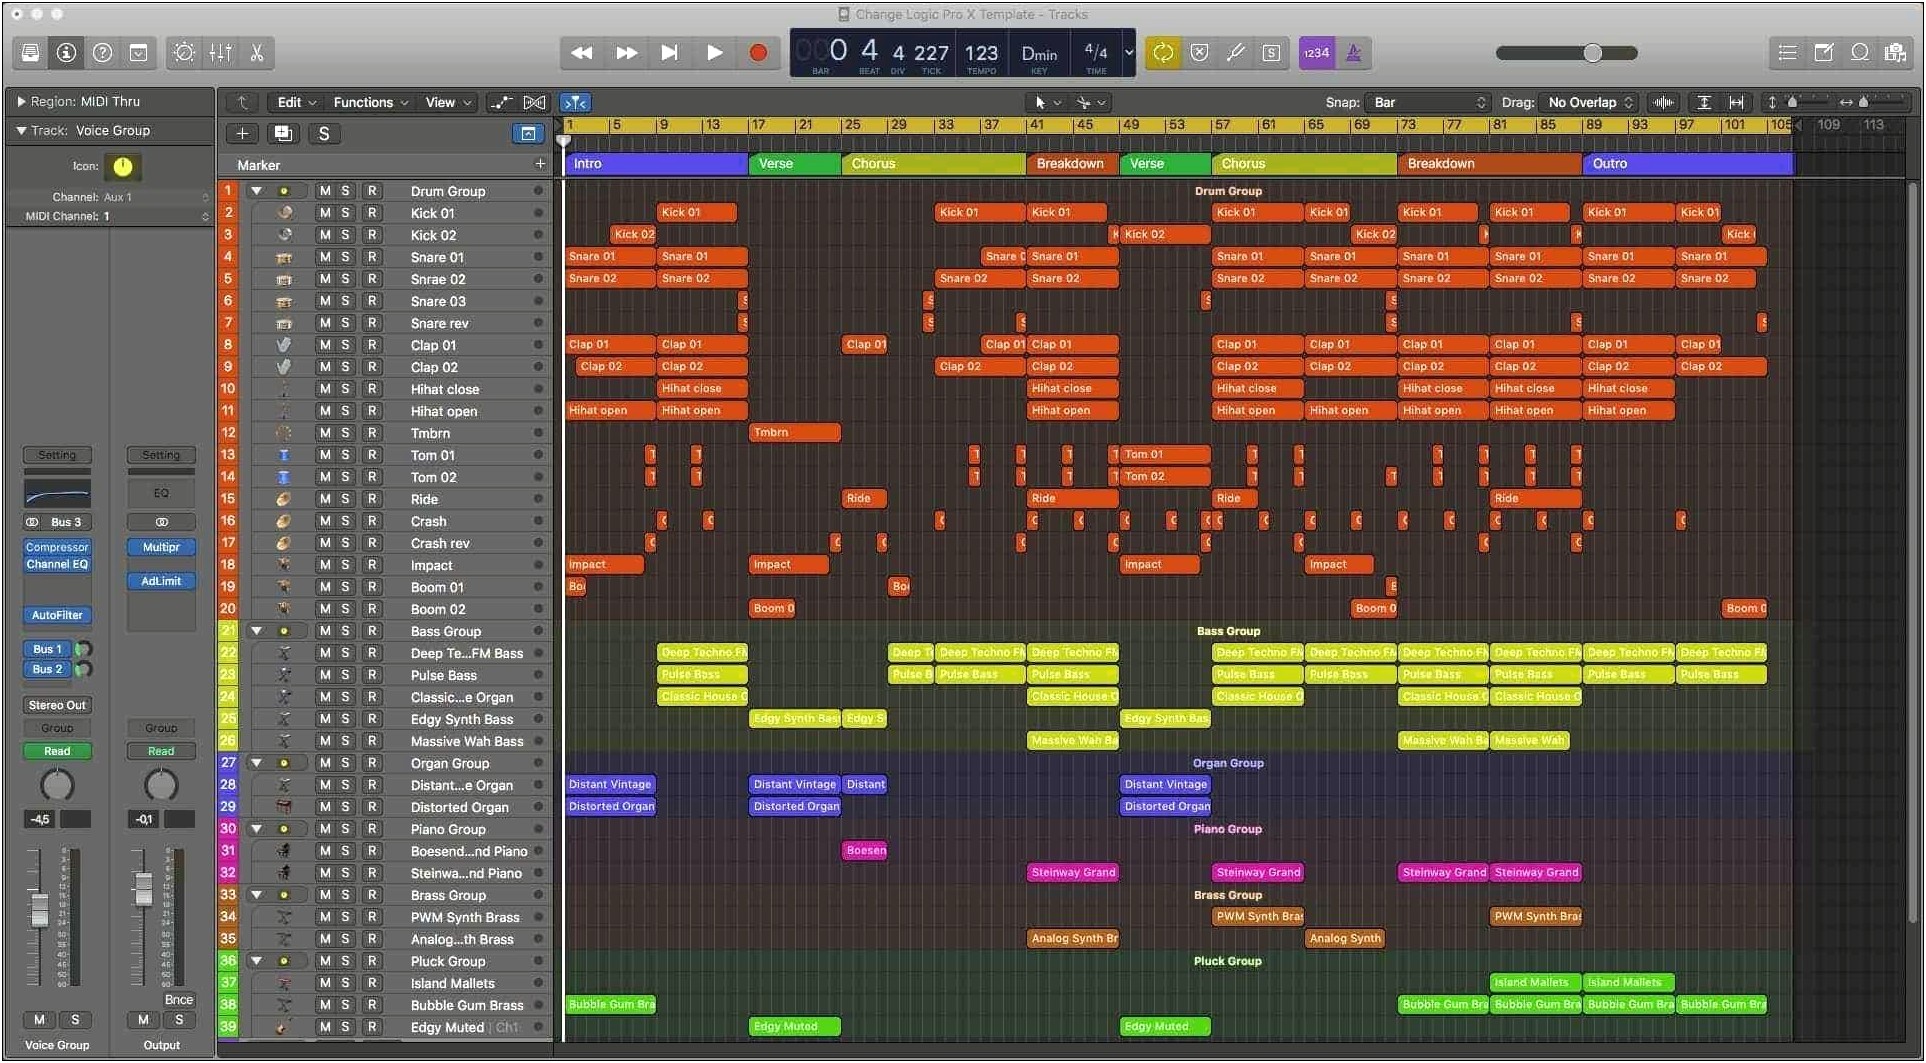Open the pointer tool dropdown
This screenshot has height=1063, width=1926.
1047,102
